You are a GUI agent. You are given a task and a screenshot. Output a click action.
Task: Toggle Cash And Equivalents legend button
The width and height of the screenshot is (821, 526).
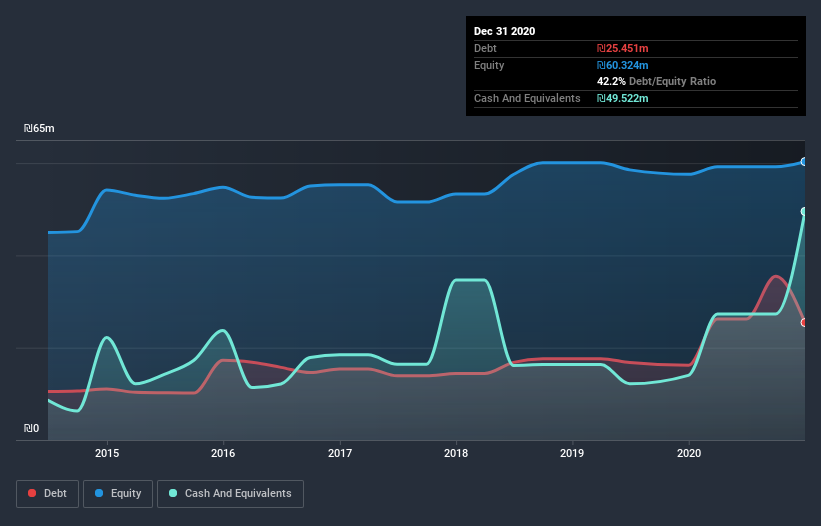pos(230,494)
